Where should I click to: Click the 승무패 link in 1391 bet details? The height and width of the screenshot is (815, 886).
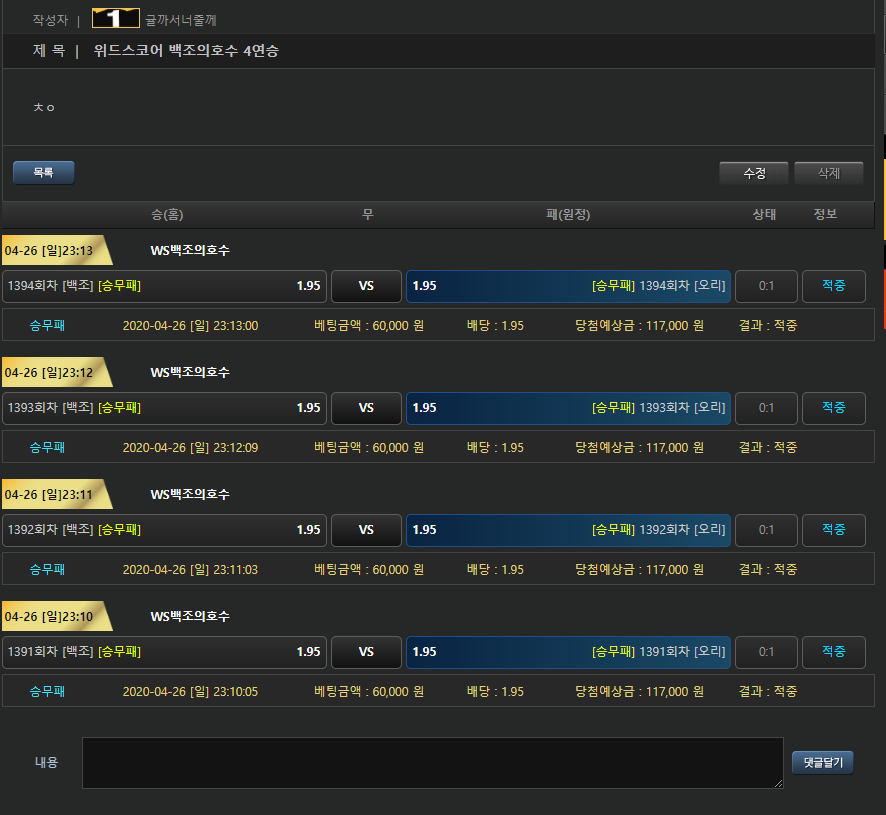coord(47,691)
